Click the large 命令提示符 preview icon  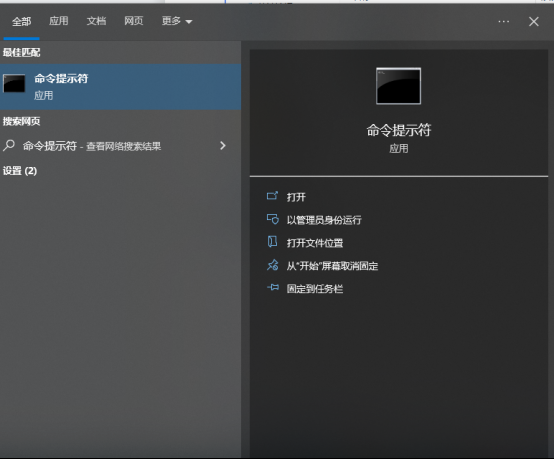coord(399,86)
